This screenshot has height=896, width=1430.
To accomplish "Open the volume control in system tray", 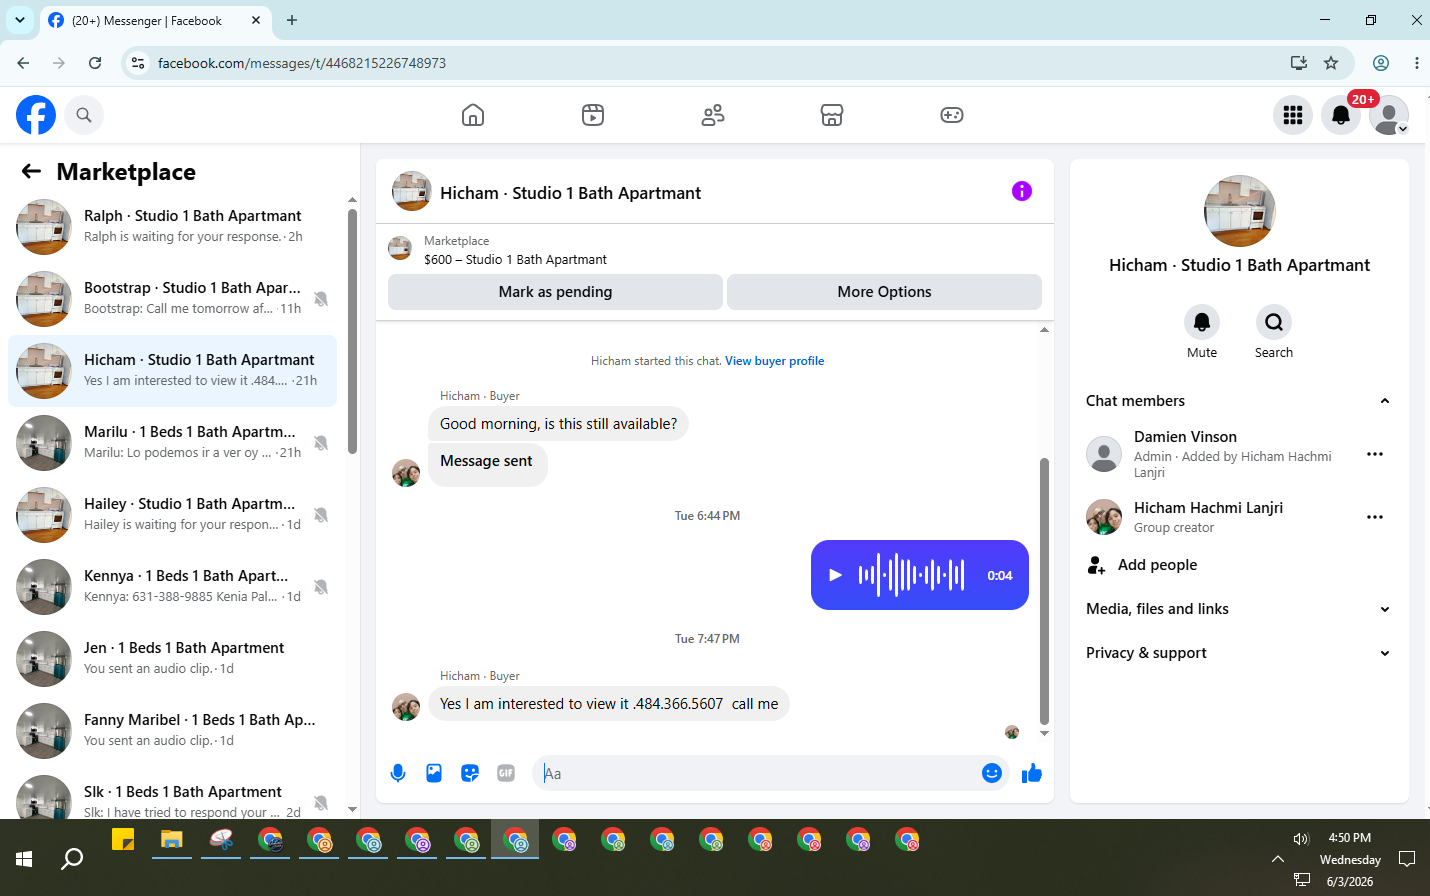I will 1301,838.
